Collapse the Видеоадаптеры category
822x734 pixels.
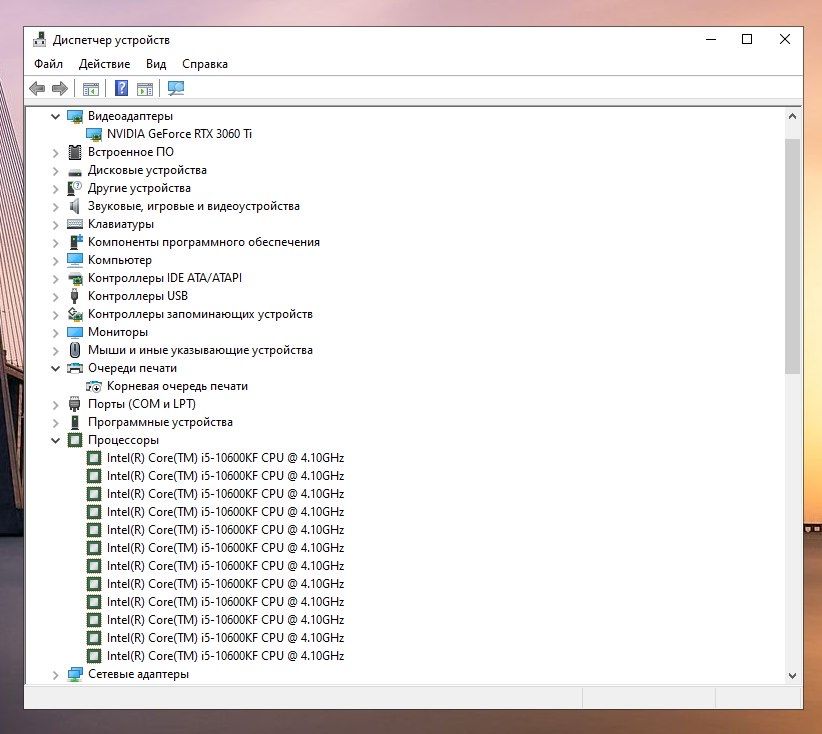56,116
